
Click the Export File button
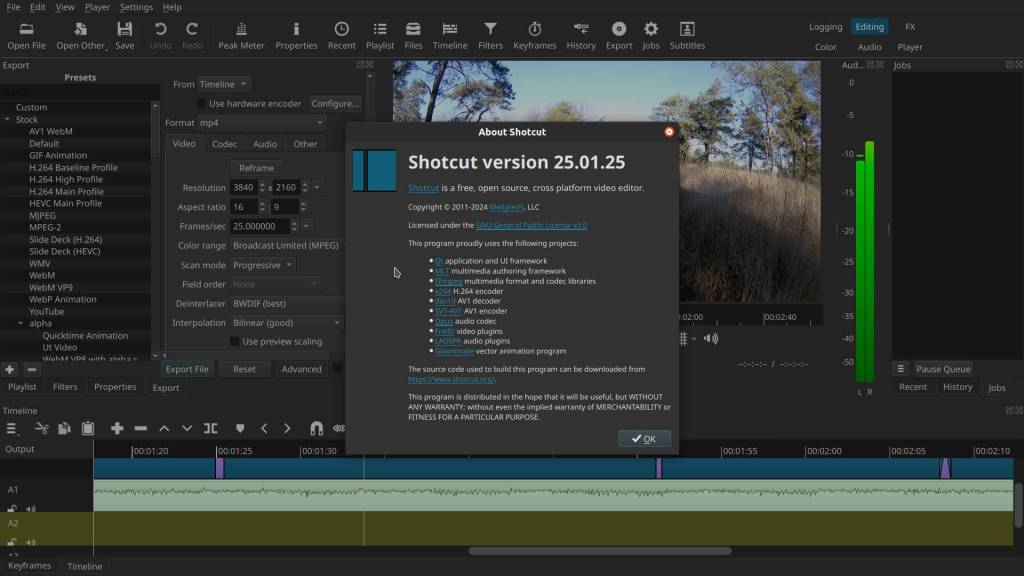pos(187,369)
